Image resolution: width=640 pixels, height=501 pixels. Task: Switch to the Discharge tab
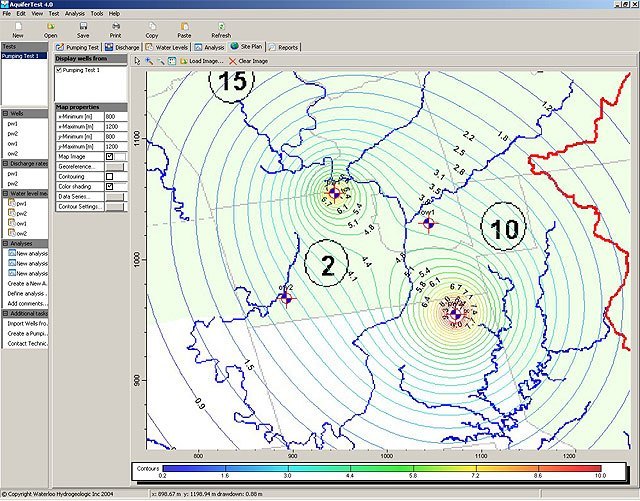coord(122,47)
